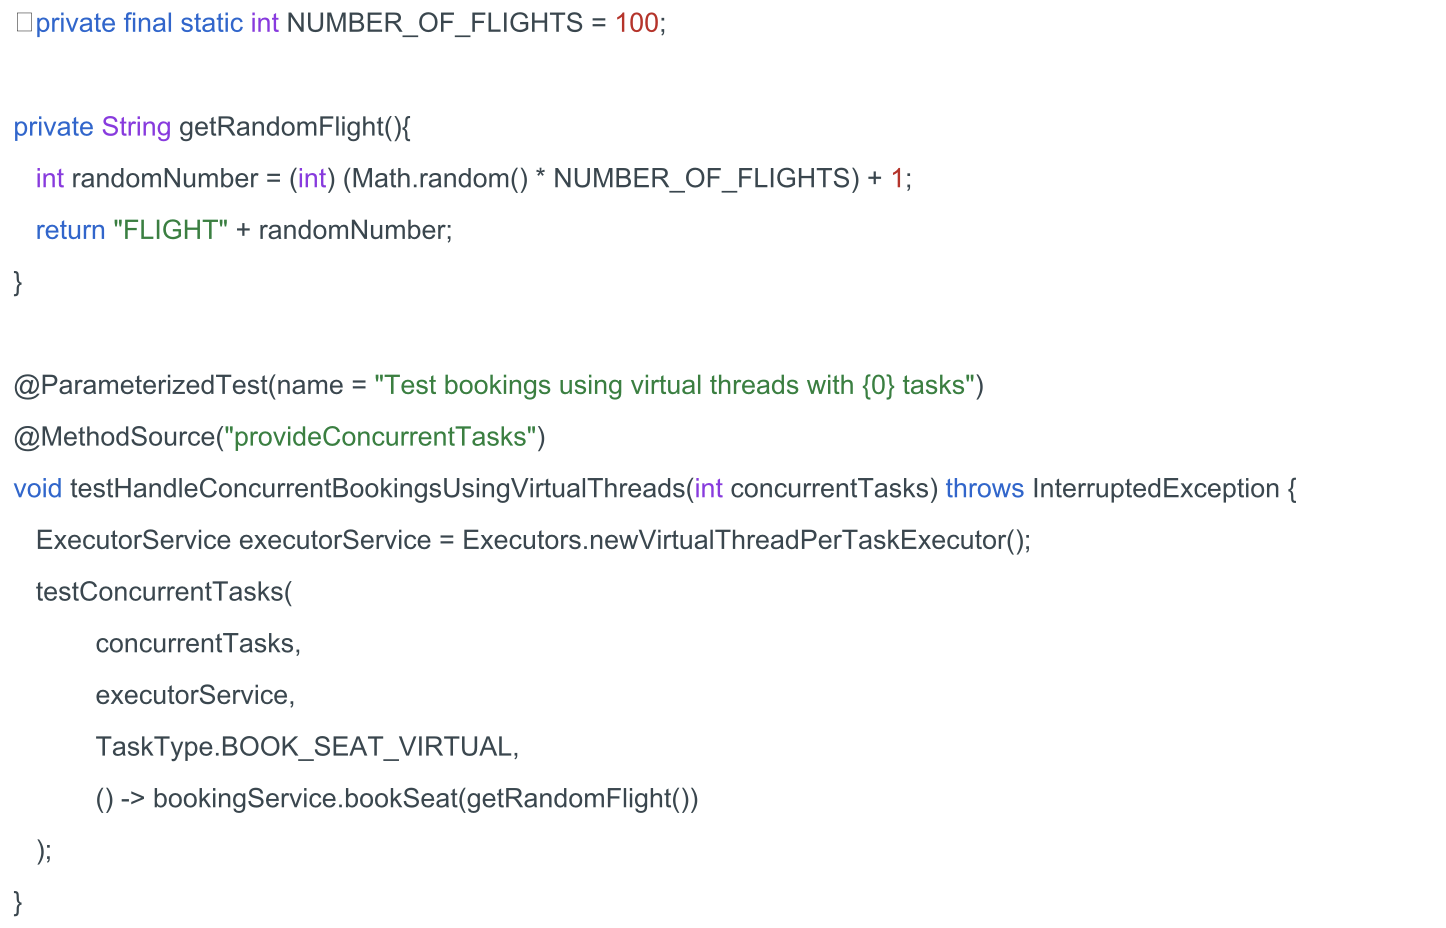Click bookingService.bookSeat lambda expression
Image resolution: width=1446 pixels, height=928 pixels.
(397, 798)
